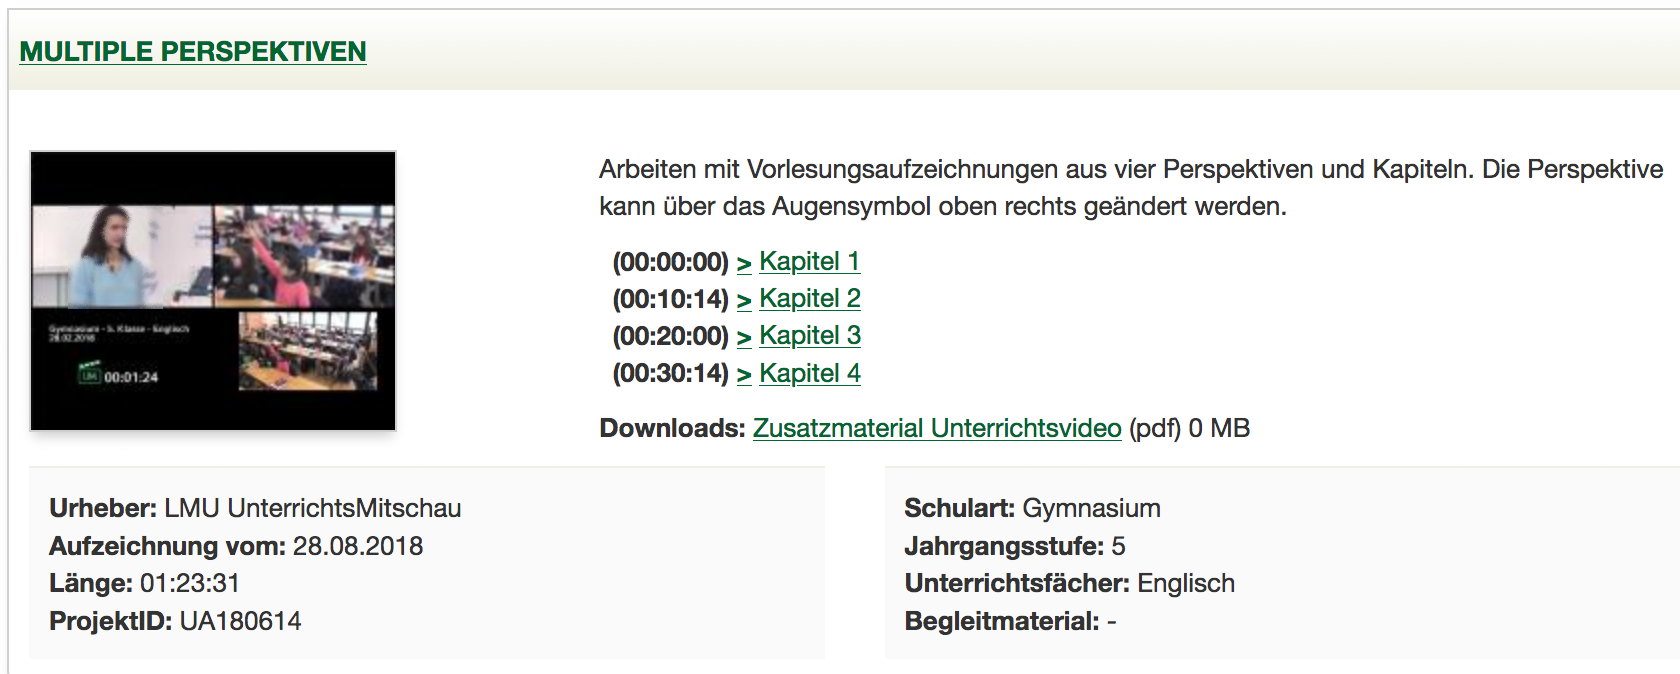Jump to Kapitel 2
1680x674 pixels.
point(810,298)
